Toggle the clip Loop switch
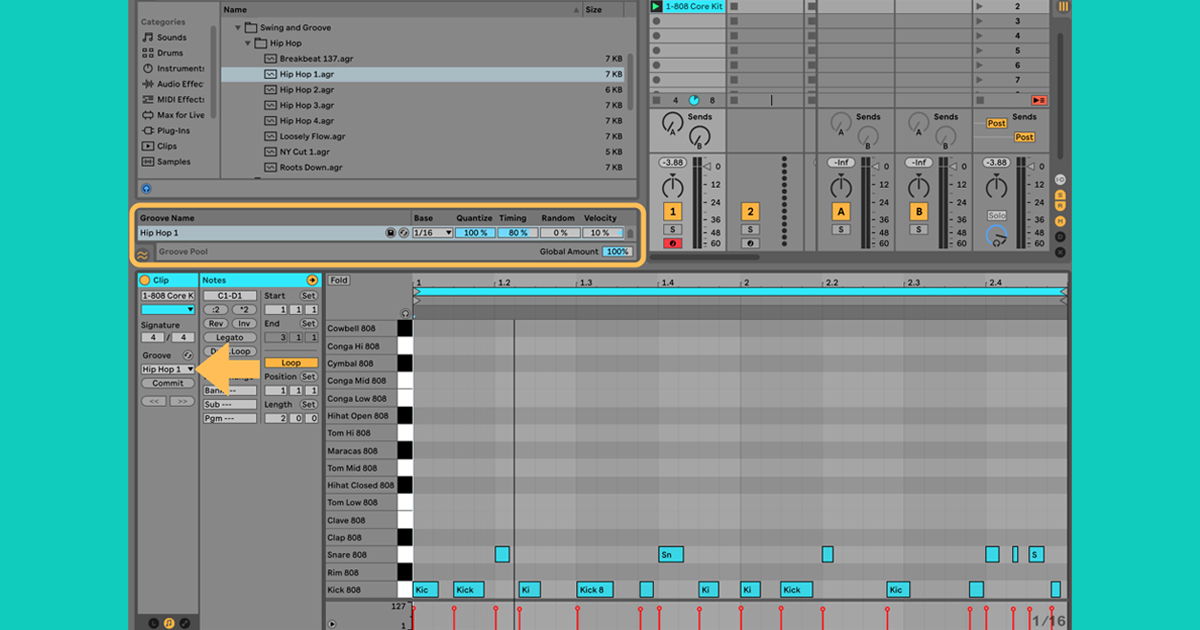The width and height of the screenshot is (1200, 630). click(291, 363)
